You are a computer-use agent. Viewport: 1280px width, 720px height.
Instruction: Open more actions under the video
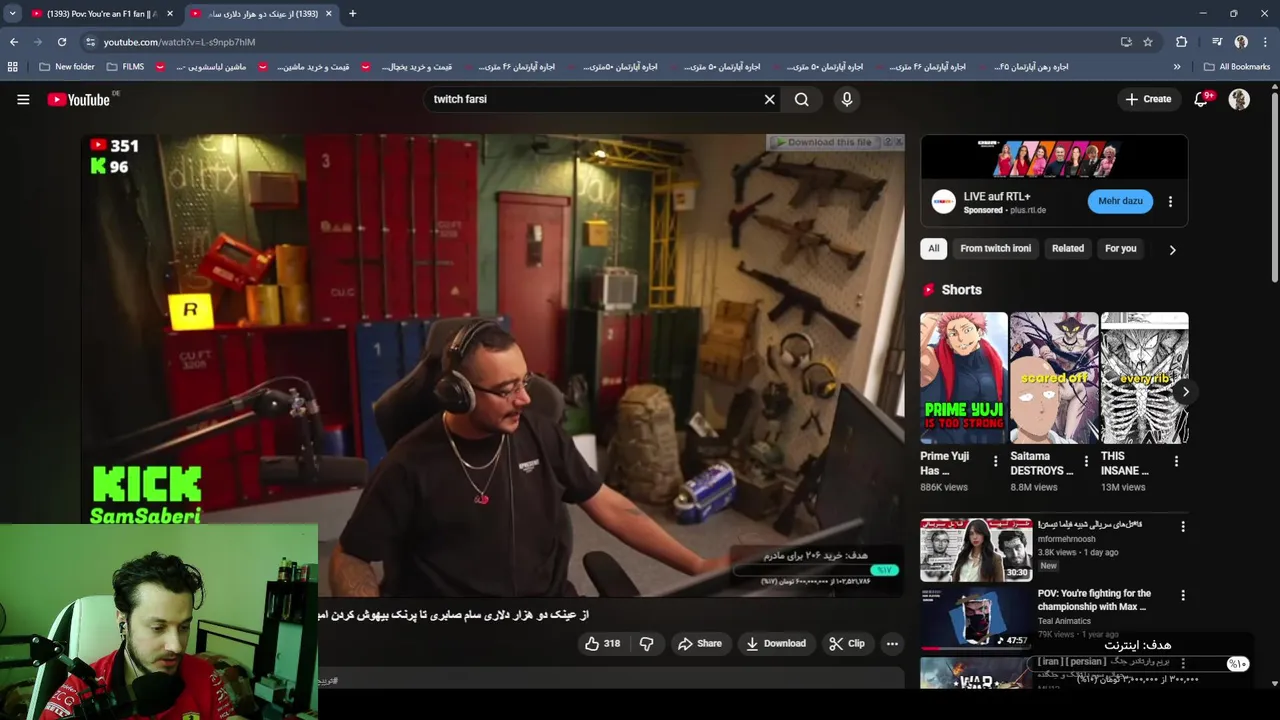tap(892, 644)
